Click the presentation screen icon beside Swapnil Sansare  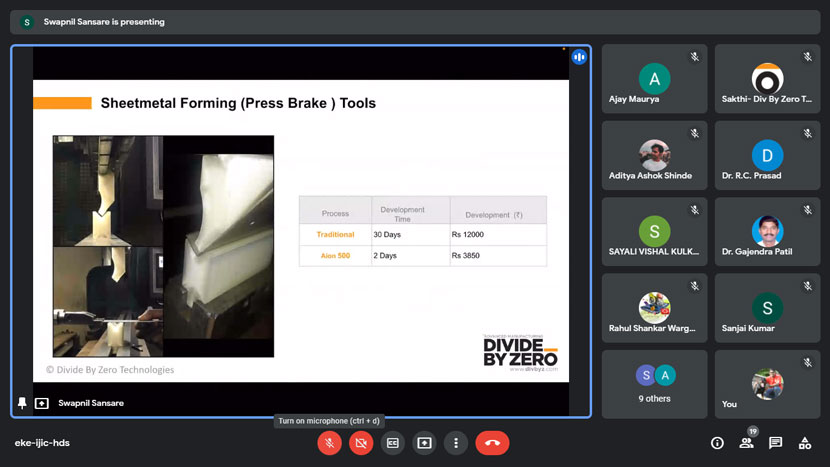tap(42, 403)
